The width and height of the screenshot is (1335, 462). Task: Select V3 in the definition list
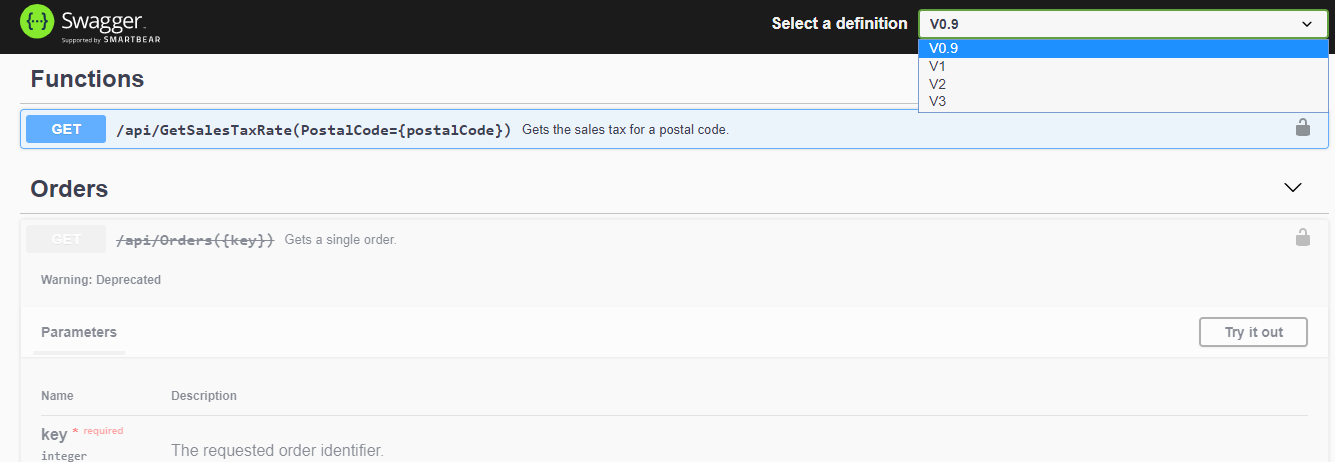pyautogui.click(x=1123, y=101)
